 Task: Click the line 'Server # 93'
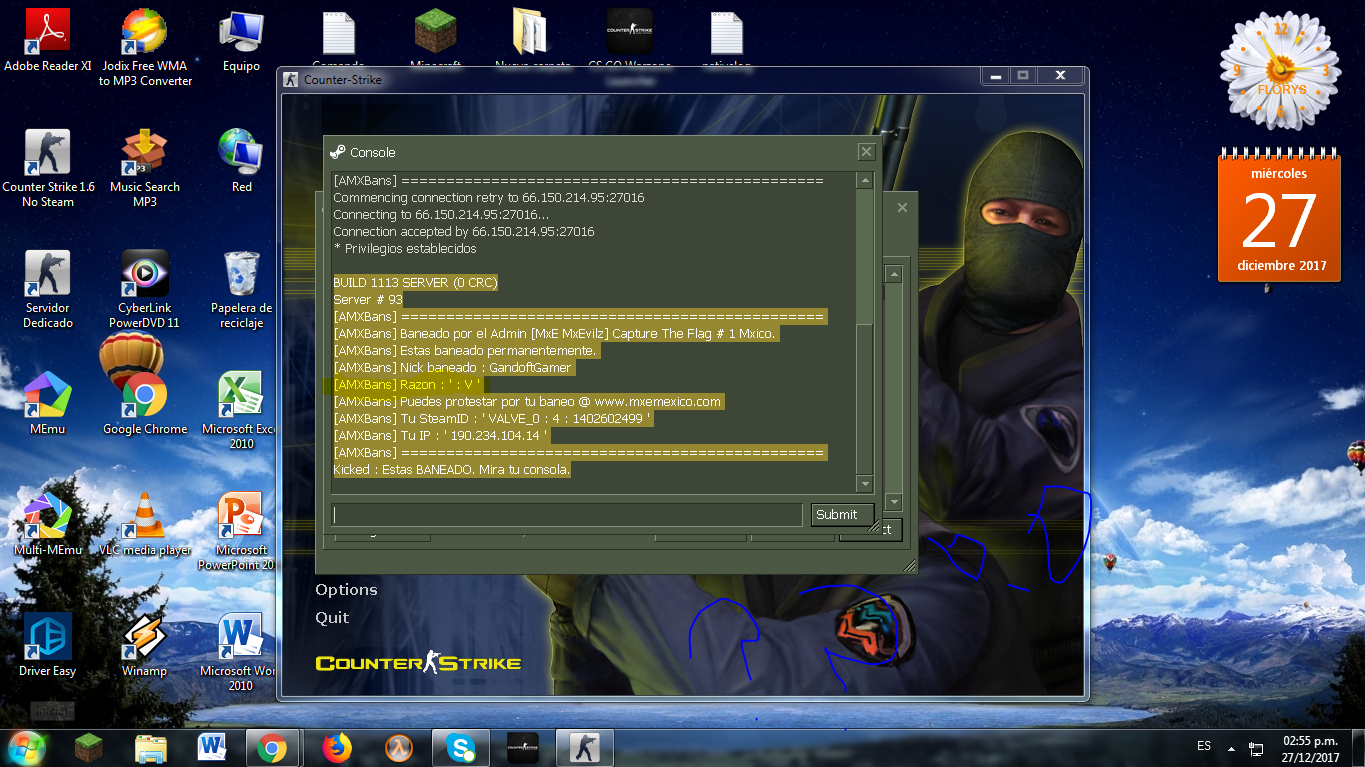368,300
